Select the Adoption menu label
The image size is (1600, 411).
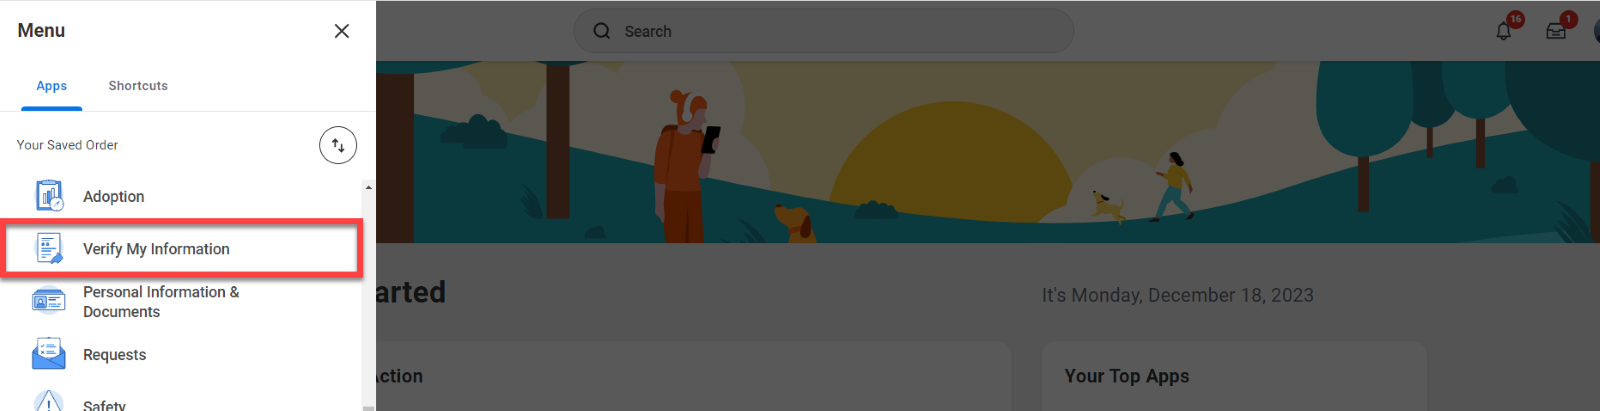(113, 197)
